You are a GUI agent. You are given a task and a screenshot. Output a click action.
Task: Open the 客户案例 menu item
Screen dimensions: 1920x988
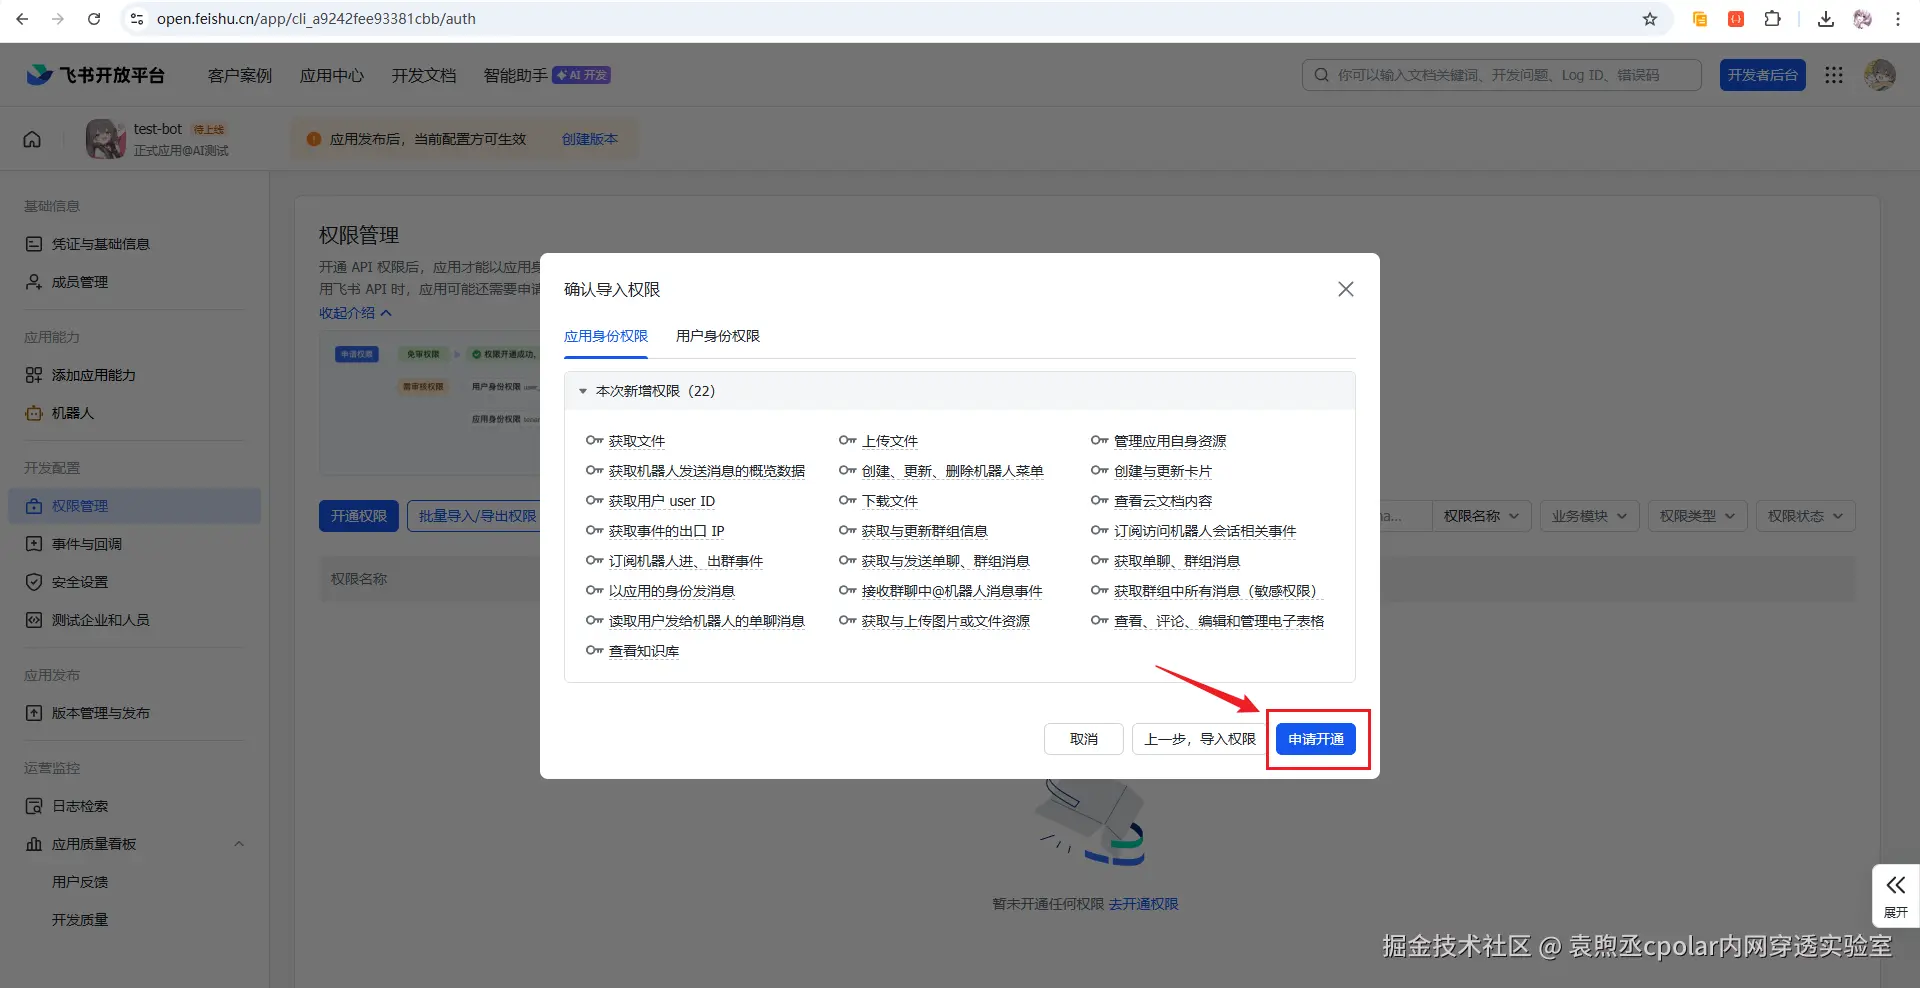240,75
